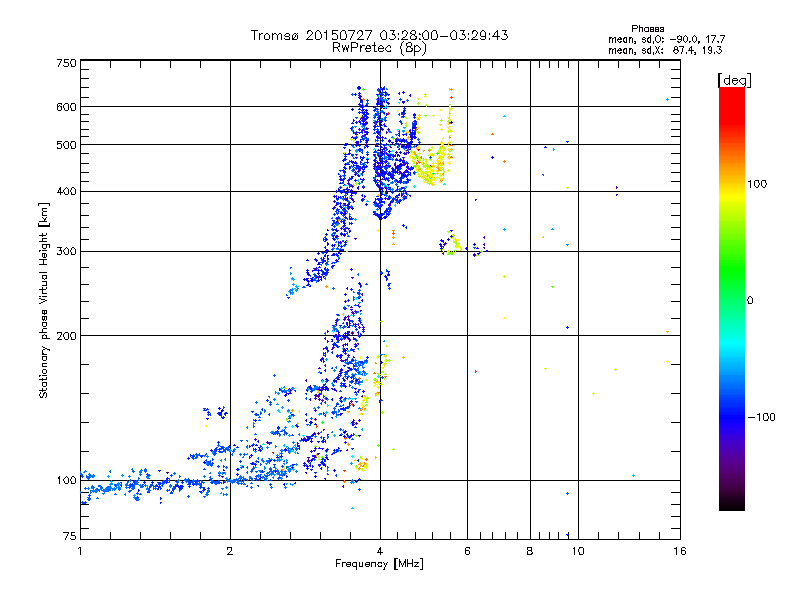This screenshot has height=600, width=800.
Task: Click the phase colorbar gradient
Action: pos(732,299)
